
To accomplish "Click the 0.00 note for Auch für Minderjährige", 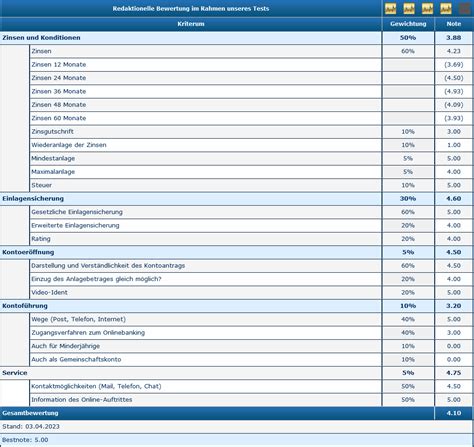I will tap(454, 346).
